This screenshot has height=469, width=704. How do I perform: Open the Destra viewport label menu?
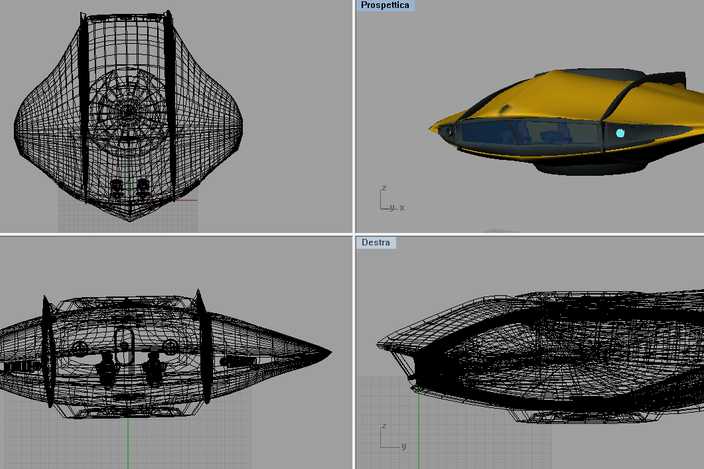(376, 242)
